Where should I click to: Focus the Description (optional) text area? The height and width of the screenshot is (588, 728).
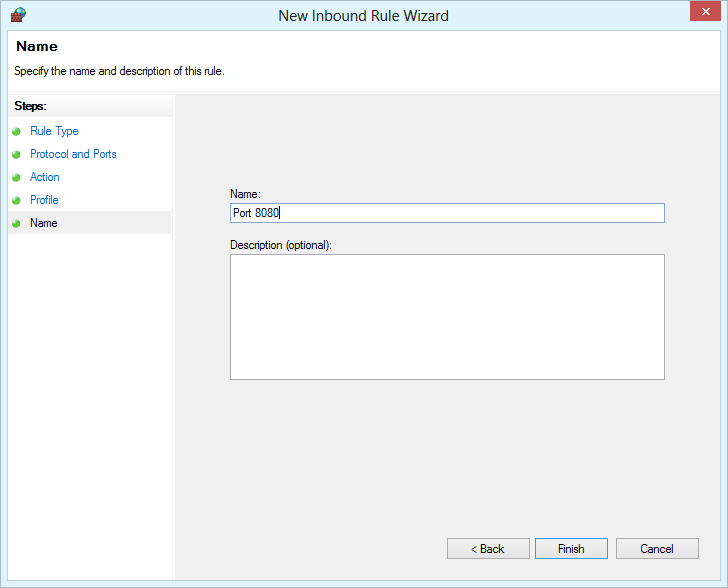(447, 317)
